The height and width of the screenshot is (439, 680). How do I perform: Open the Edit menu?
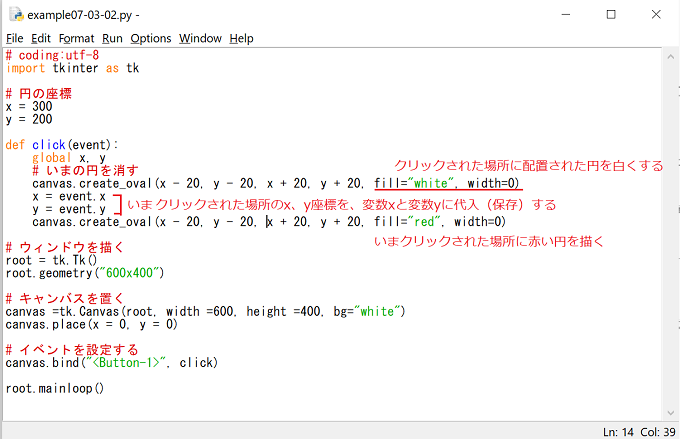(x=40, y=38)
